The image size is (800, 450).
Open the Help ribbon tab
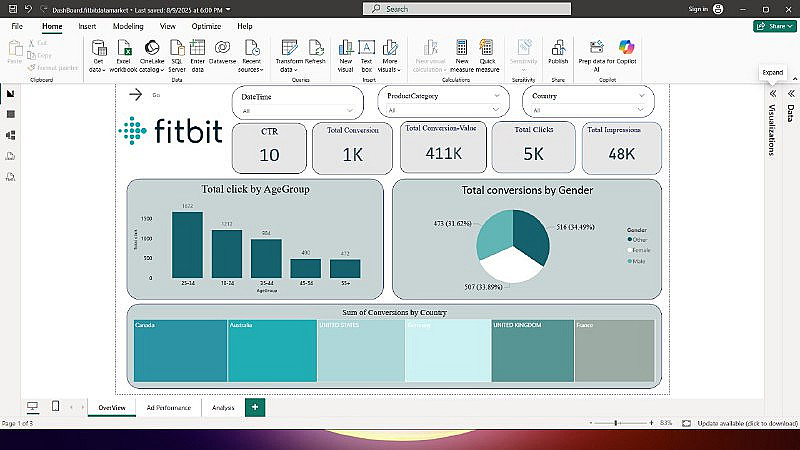244,26
